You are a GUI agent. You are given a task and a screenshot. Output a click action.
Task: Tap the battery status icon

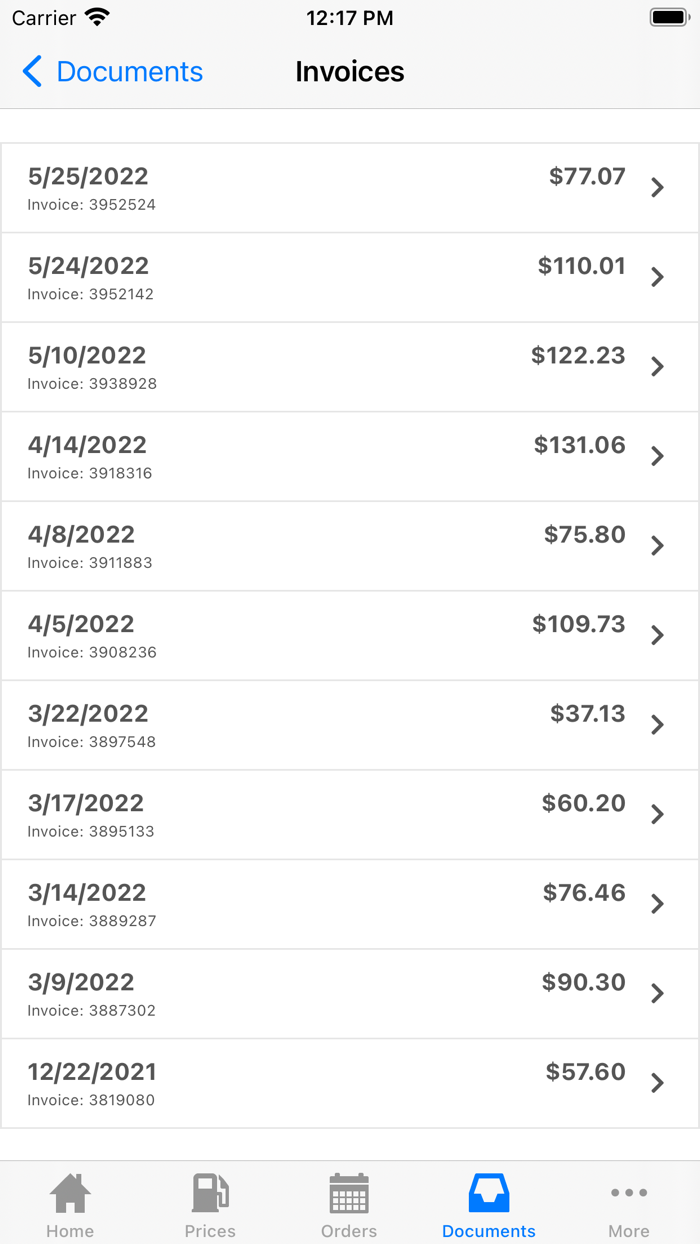pos(670,17)
